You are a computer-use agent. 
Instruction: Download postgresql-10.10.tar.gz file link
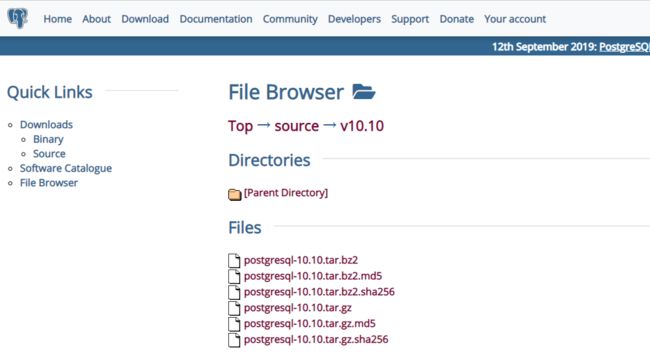click(298, 308)
